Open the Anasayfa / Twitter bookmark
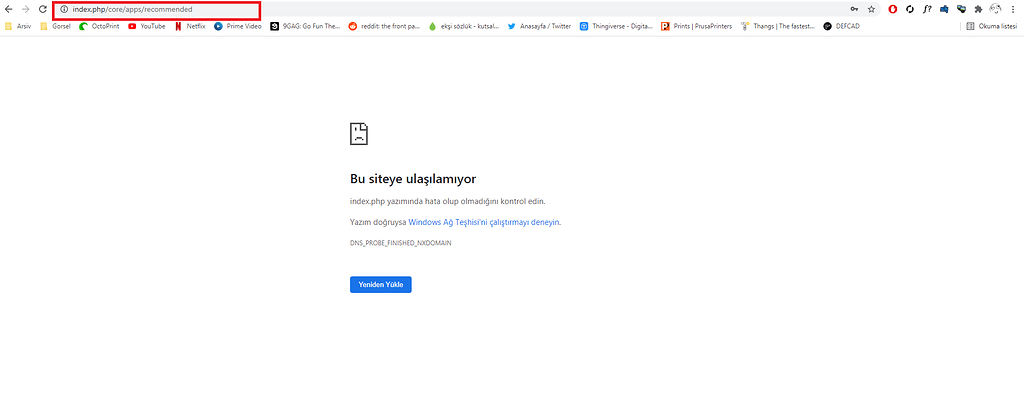Screen dimensions: 1024x398 click(539, 27)
